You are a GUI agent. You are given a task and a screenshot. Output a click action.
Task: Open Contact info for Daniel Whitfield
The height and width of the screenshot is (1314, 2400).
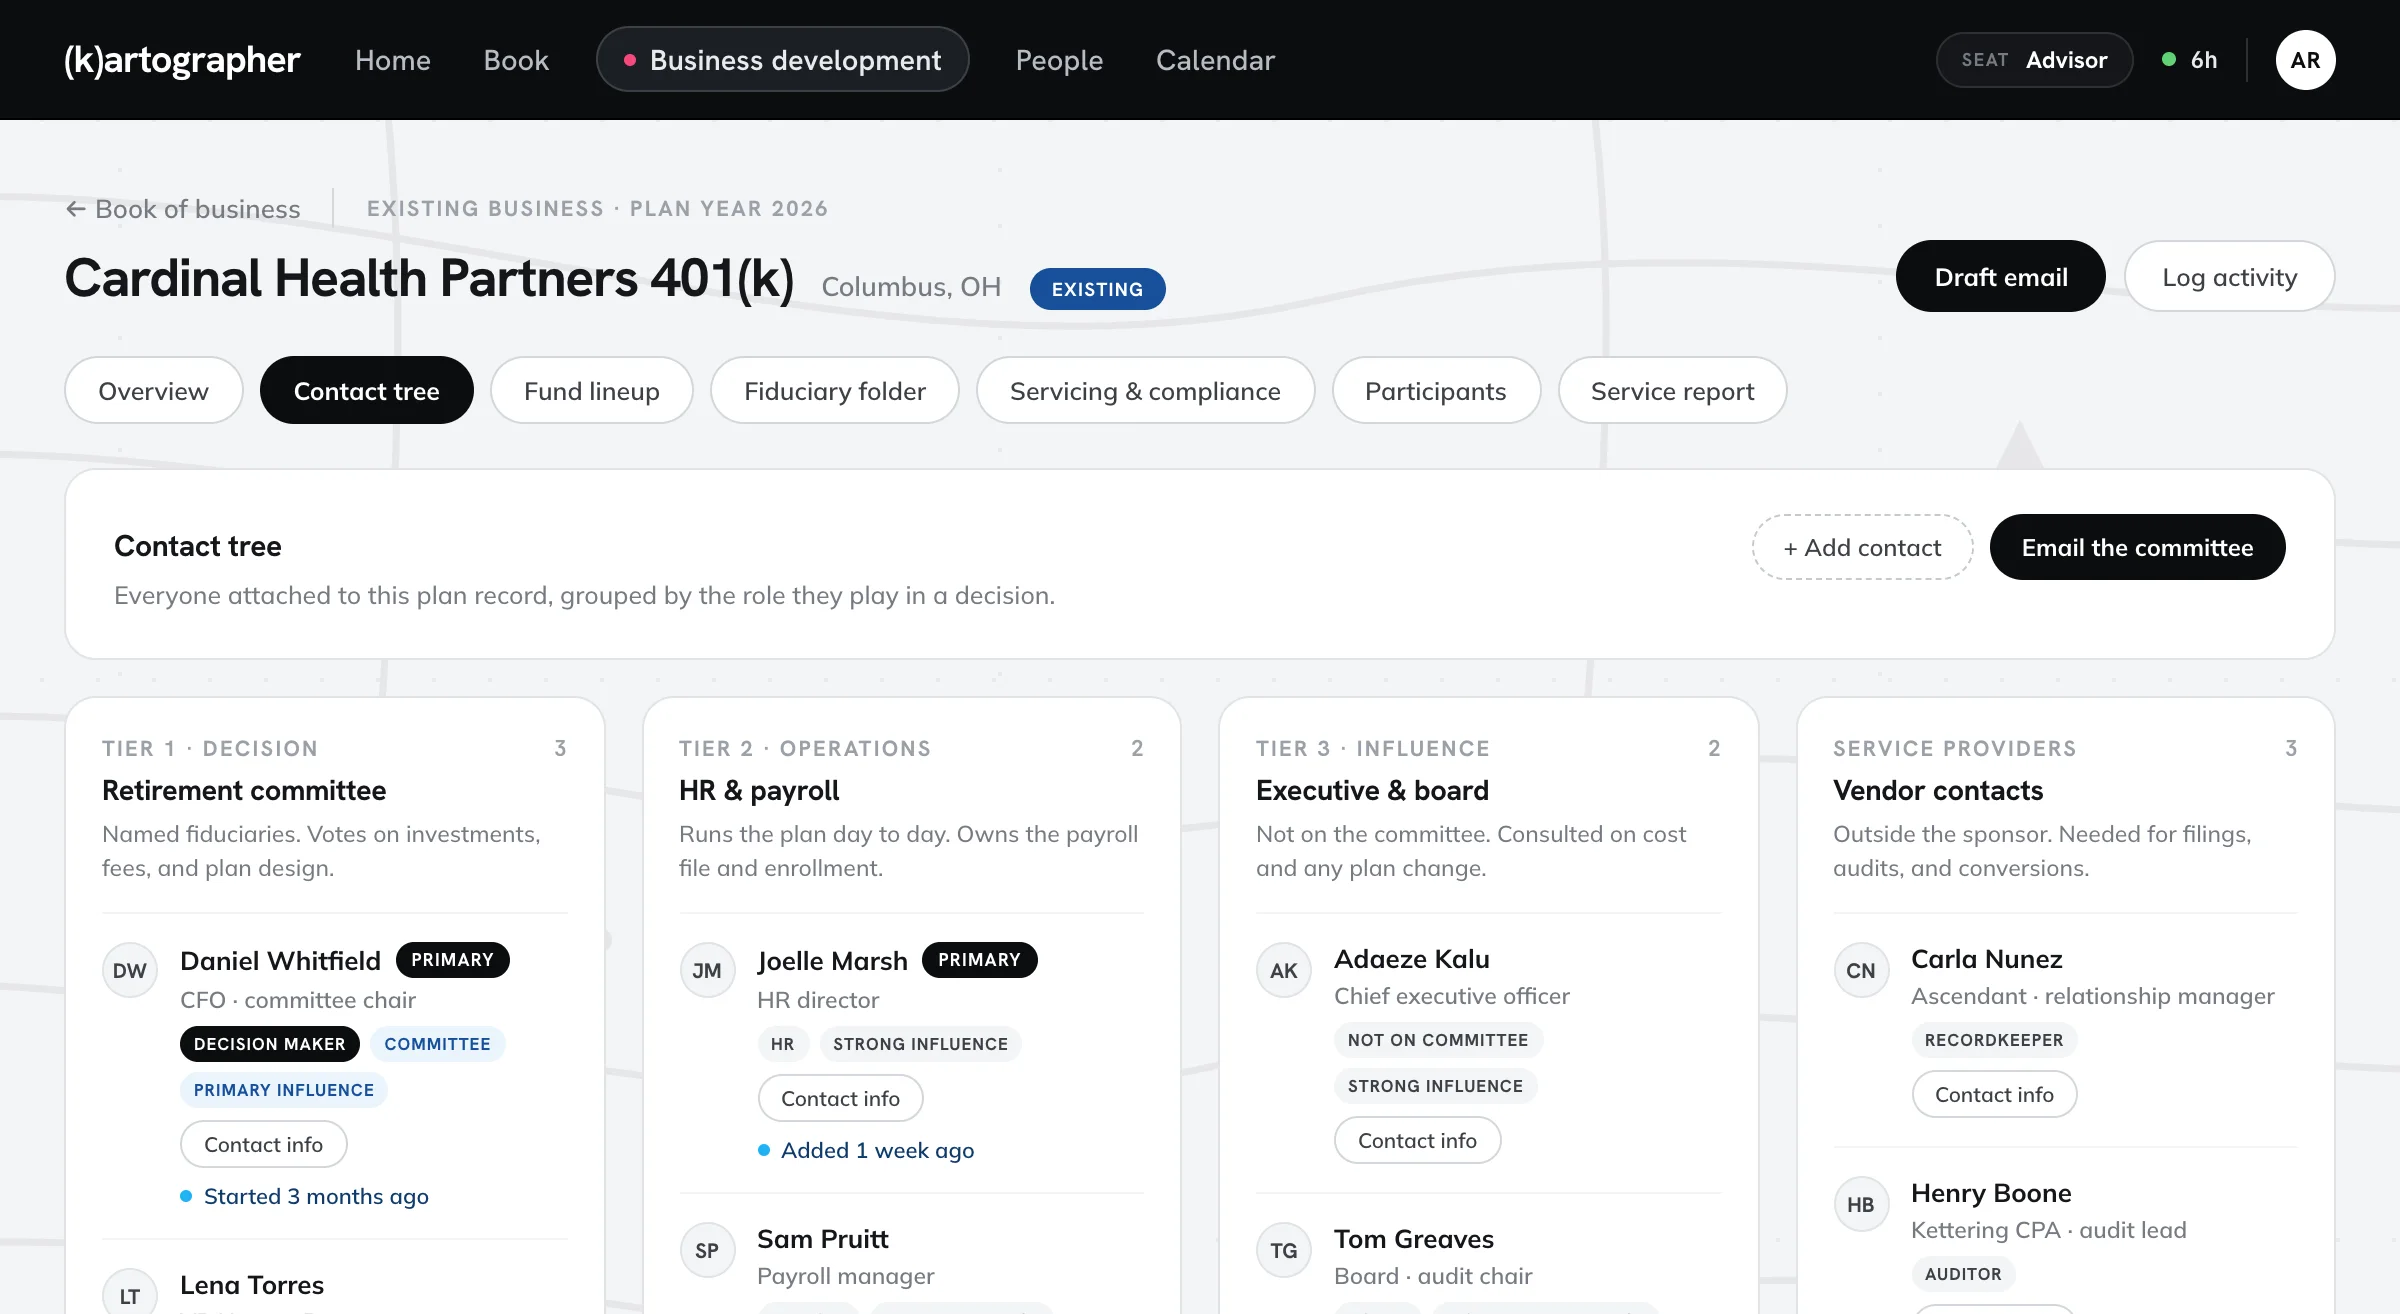point(264,1144)
